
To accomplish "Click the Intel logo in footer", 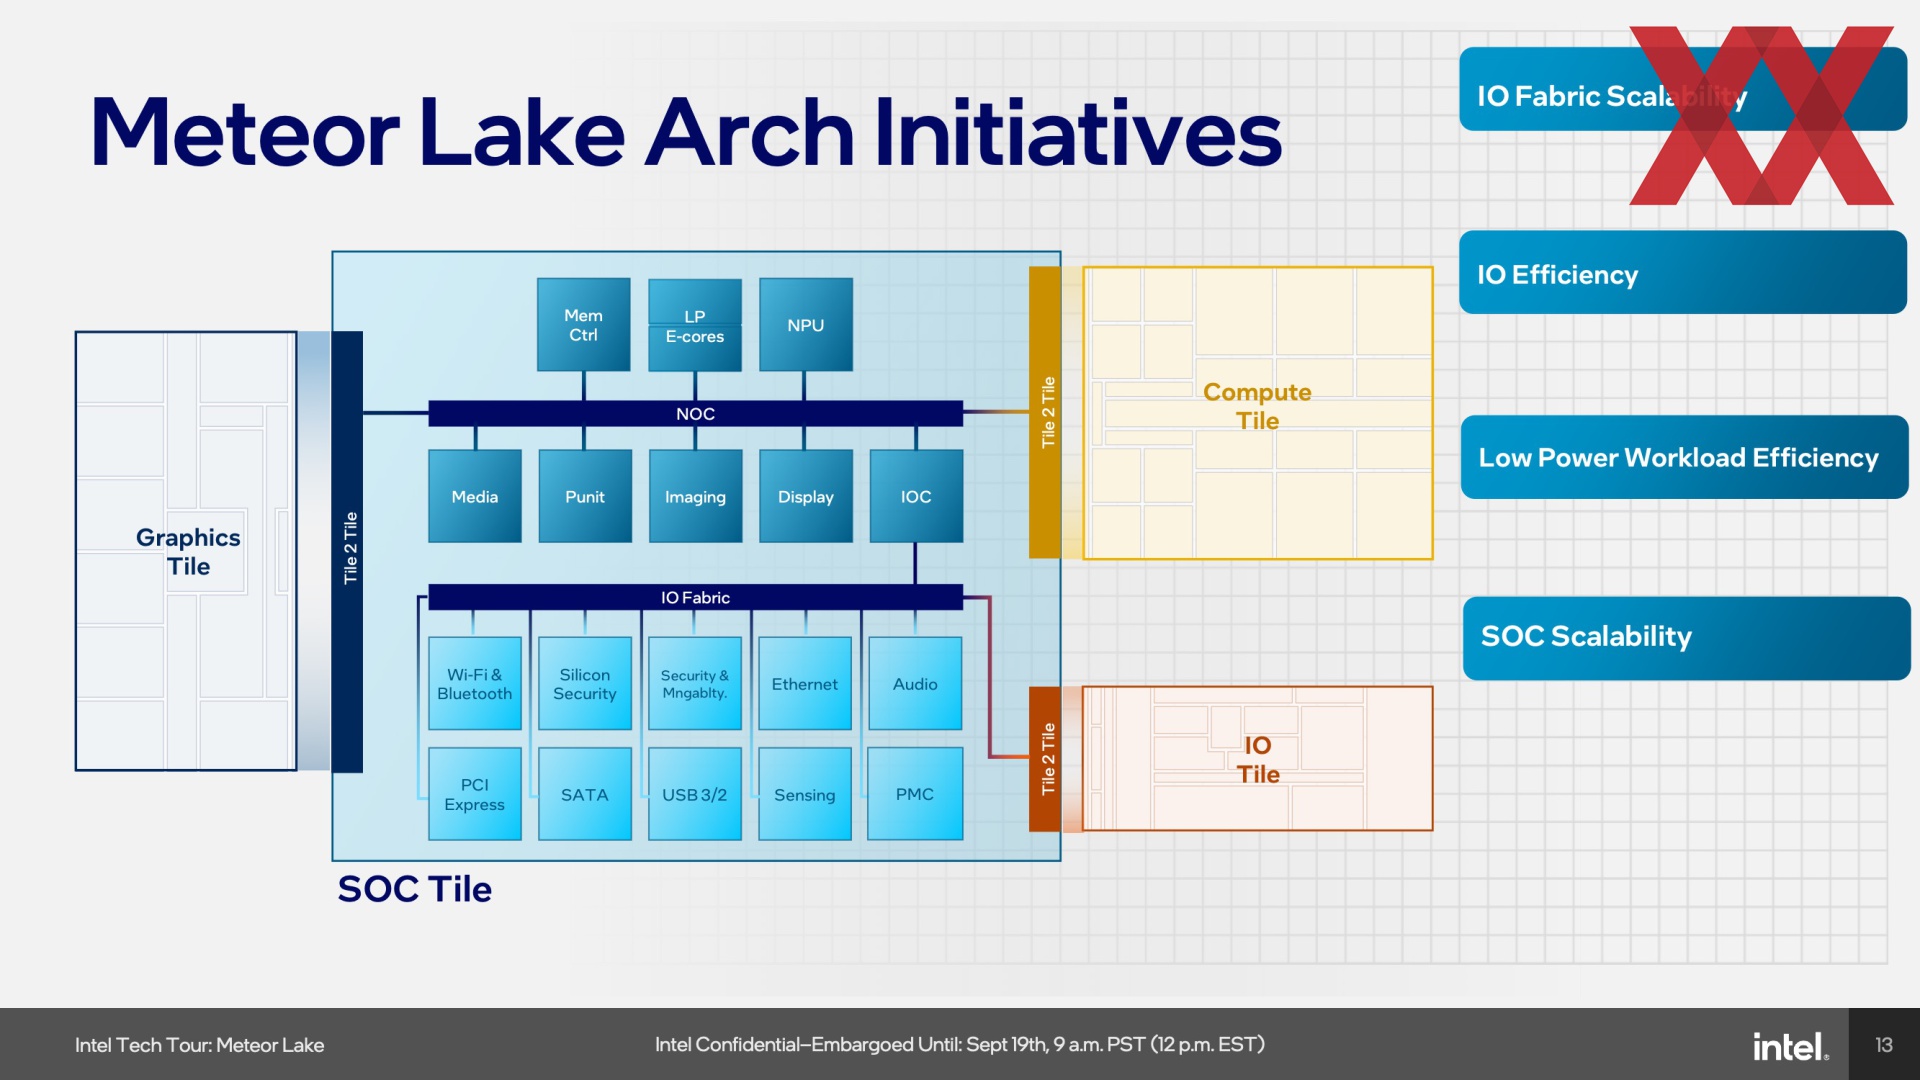I will 1790,1046.
